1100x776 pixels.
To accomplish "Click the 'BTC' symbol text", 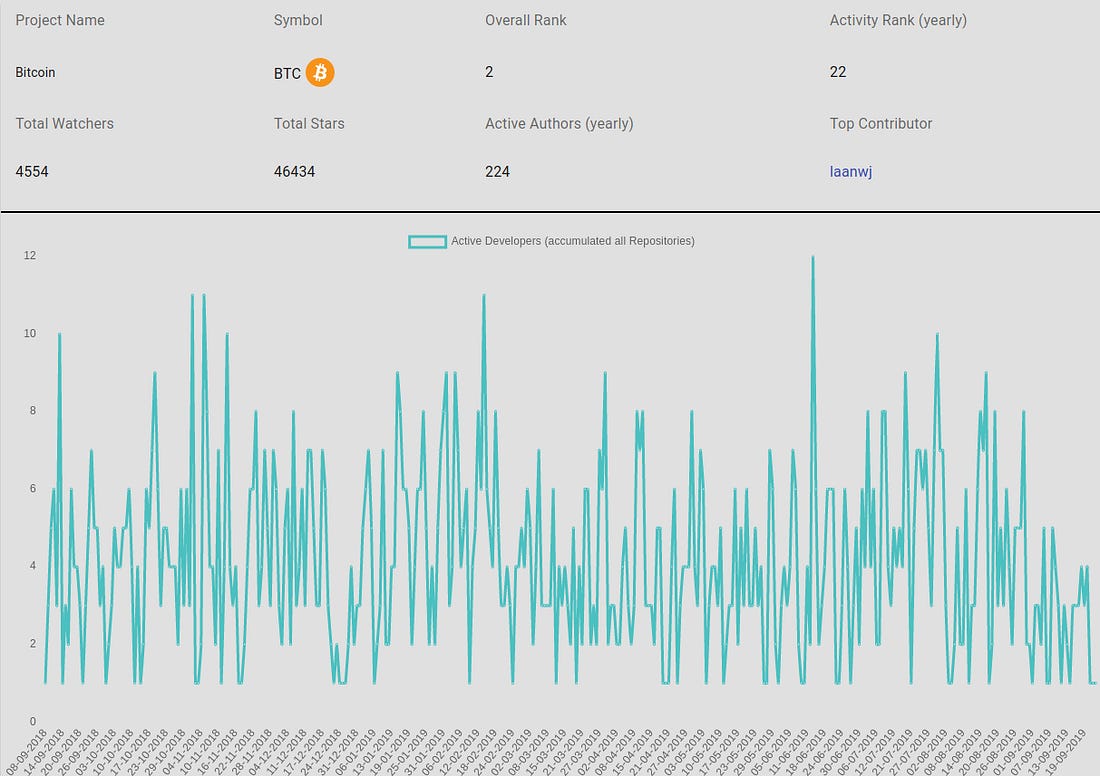I will pos(287,73).
